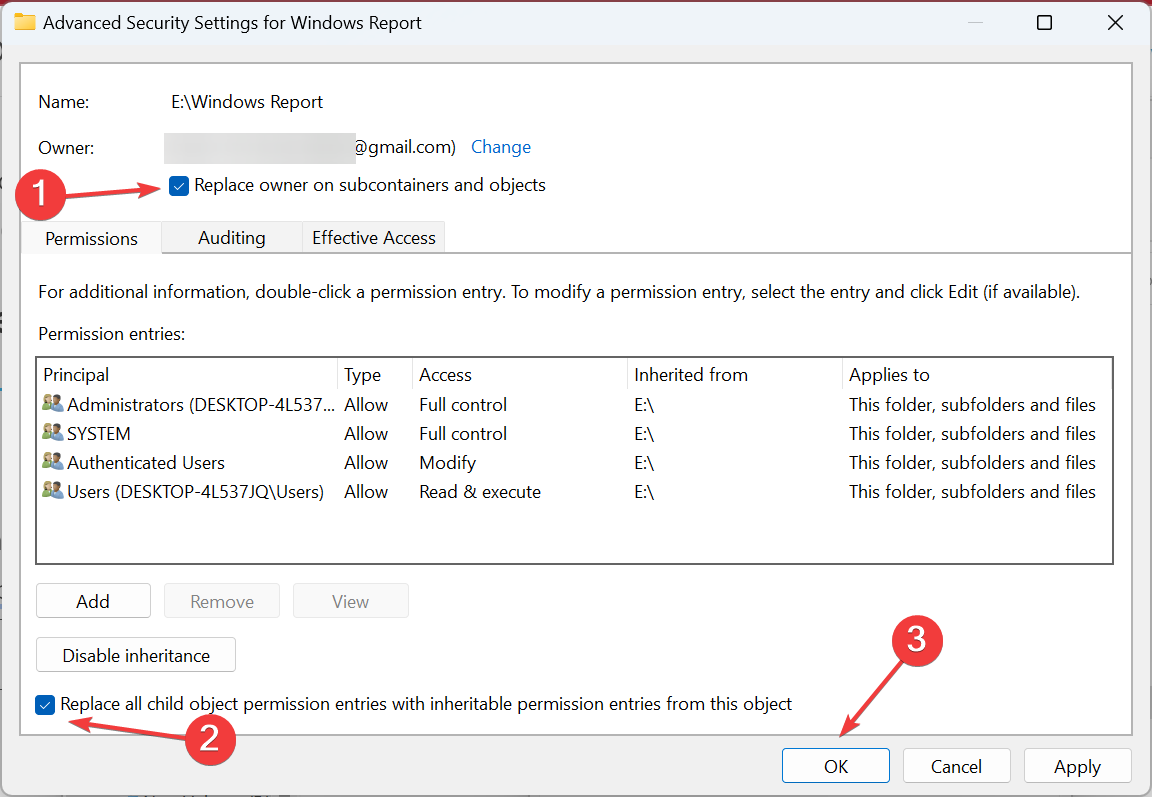
Task: Click Full control in Administrators row
Action: pos(463,404)
